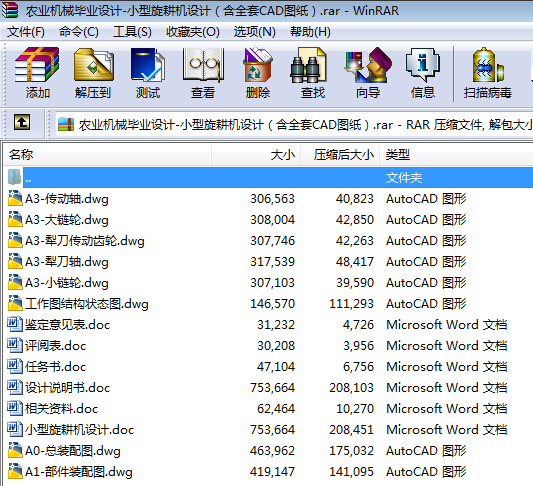
Task: Open the File (文件) menu
Action: [26, 32]
